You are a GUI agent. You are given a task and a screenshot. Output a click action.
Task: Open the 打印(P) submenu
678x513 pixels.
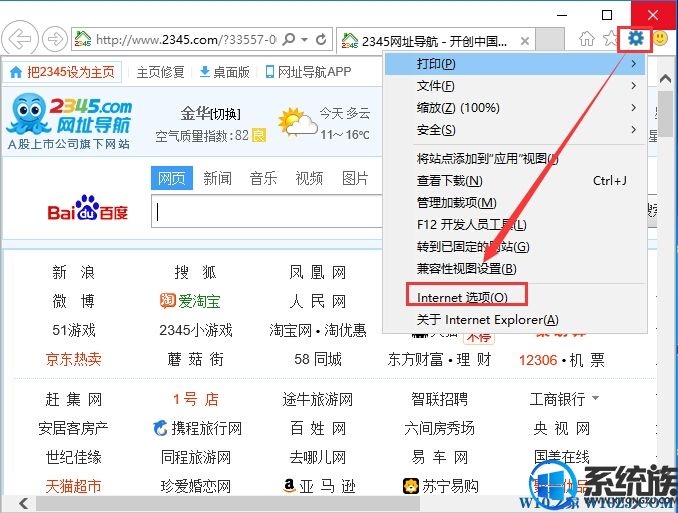click(515, 64)
